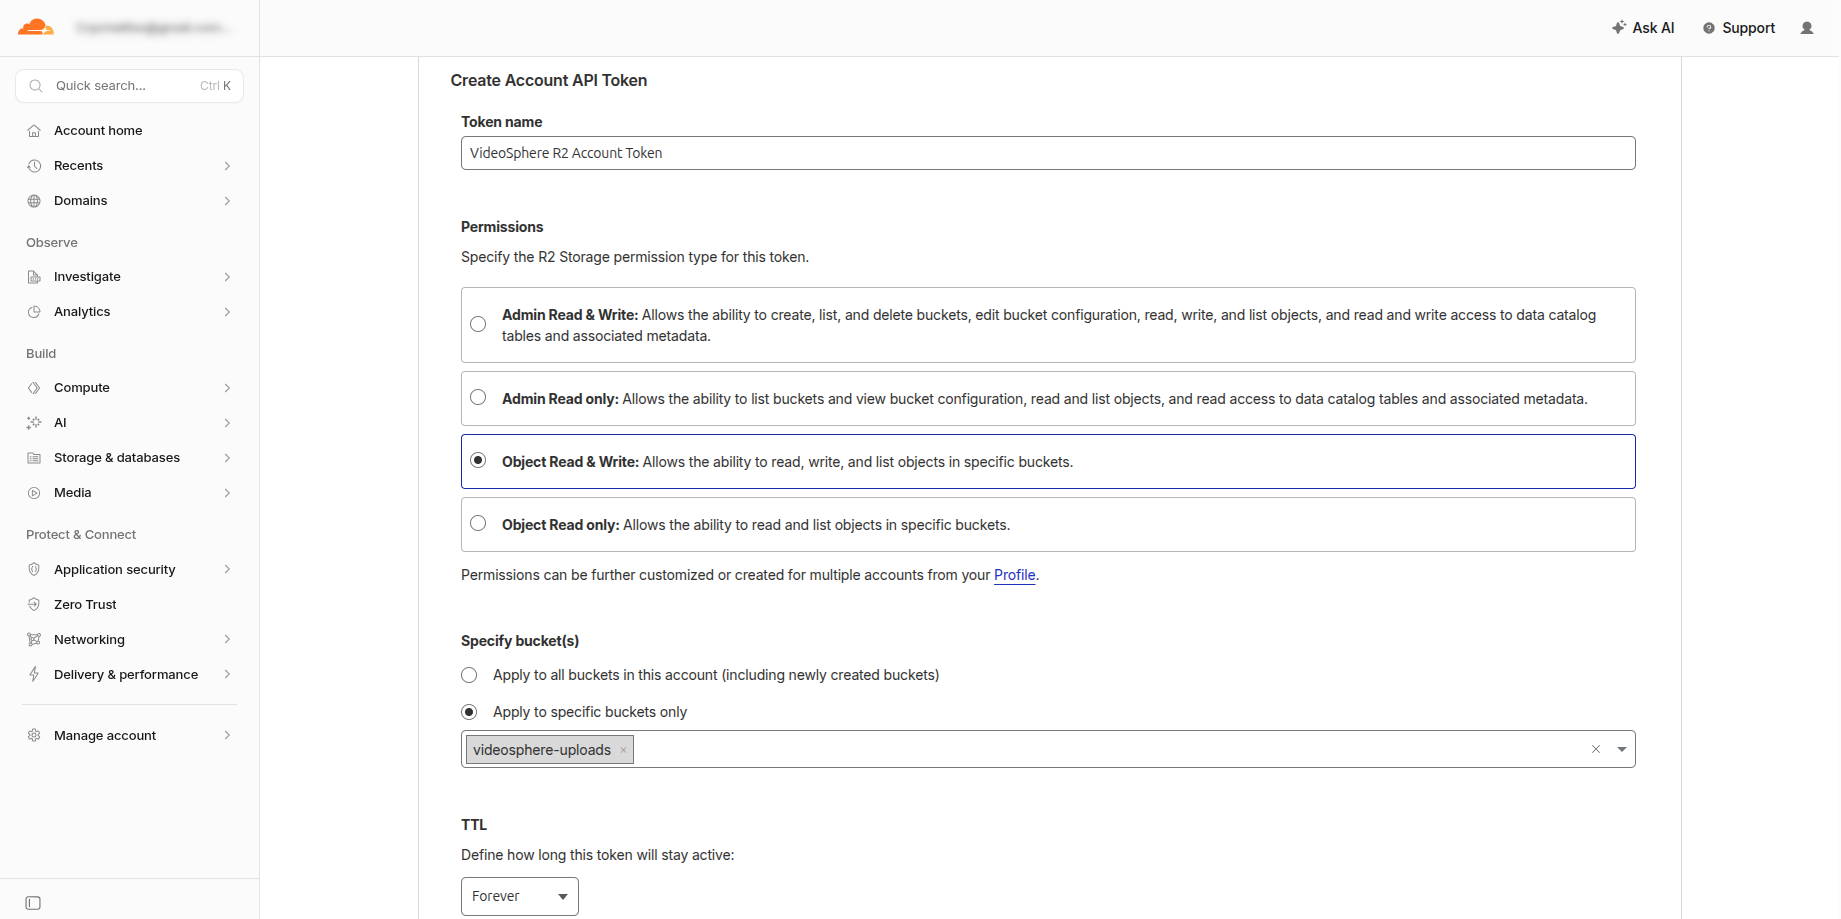1841x919 pixels.
Task: Click the Investigate icon in sidebar
Action: point(34,277)
